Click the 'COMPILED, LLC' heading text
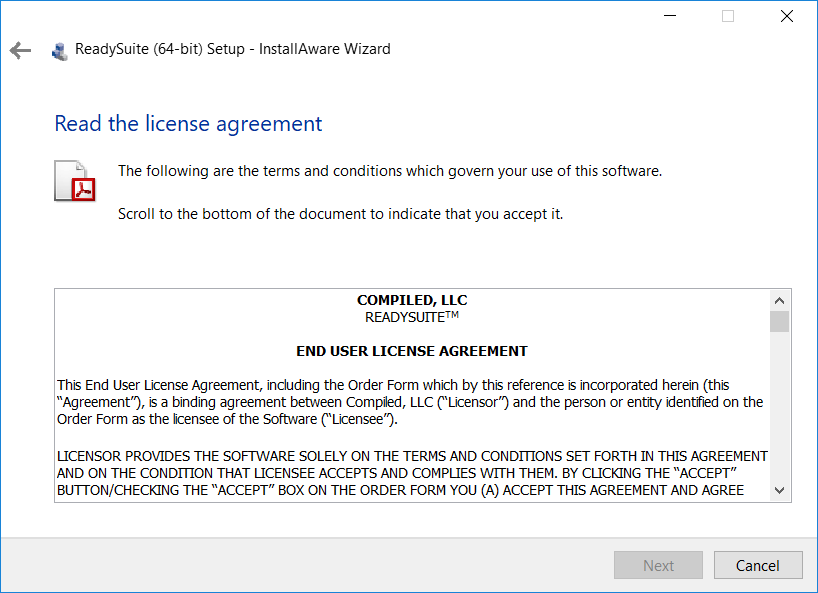This screenshot has height=593, width=818. point(412,300)
